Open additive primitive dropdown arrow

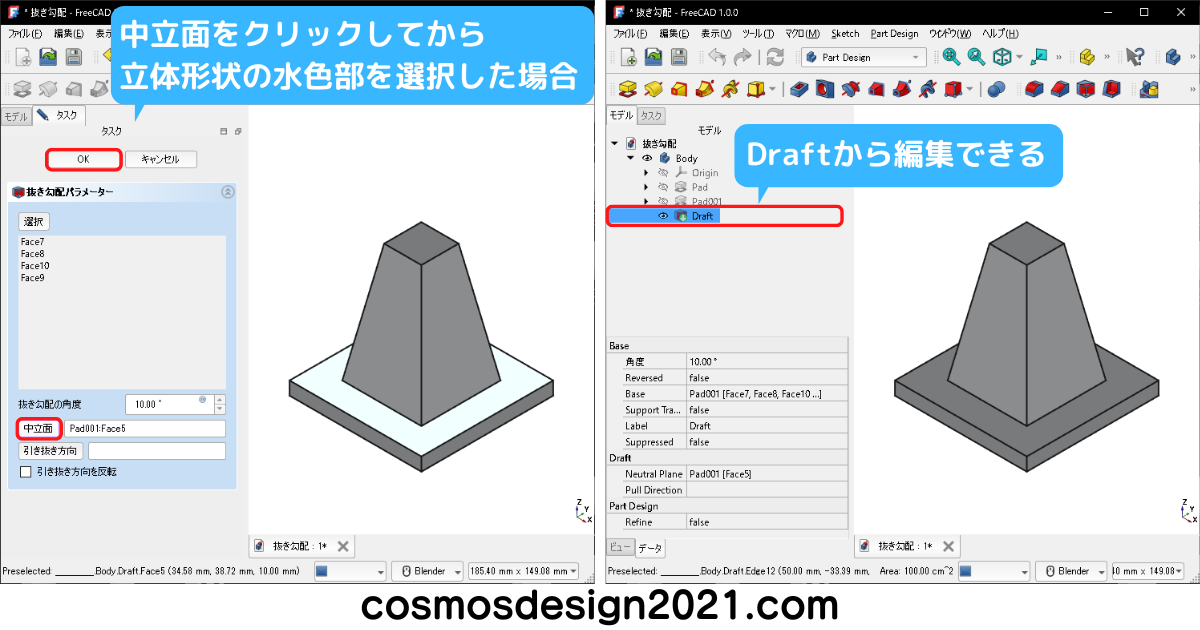click(x=773, y=90)
